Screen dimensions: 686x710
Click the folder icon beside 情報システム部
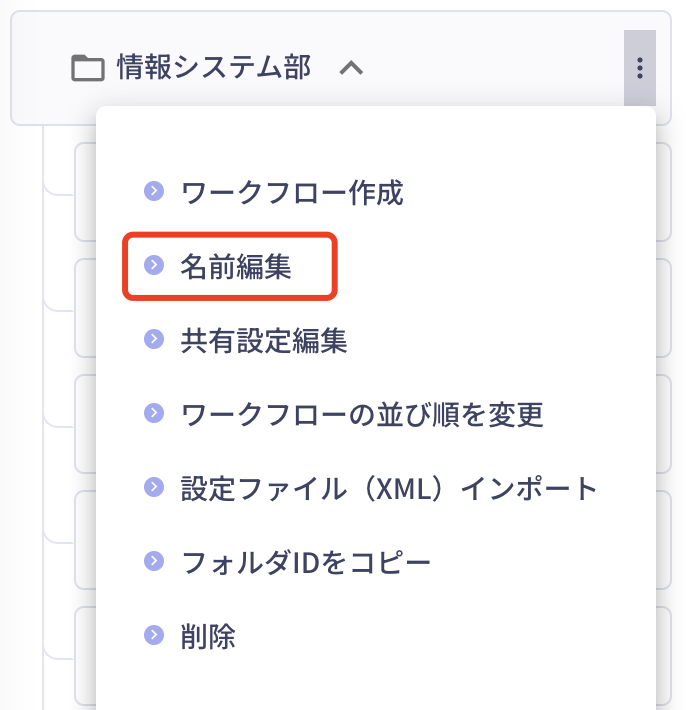tap(88, 68)
